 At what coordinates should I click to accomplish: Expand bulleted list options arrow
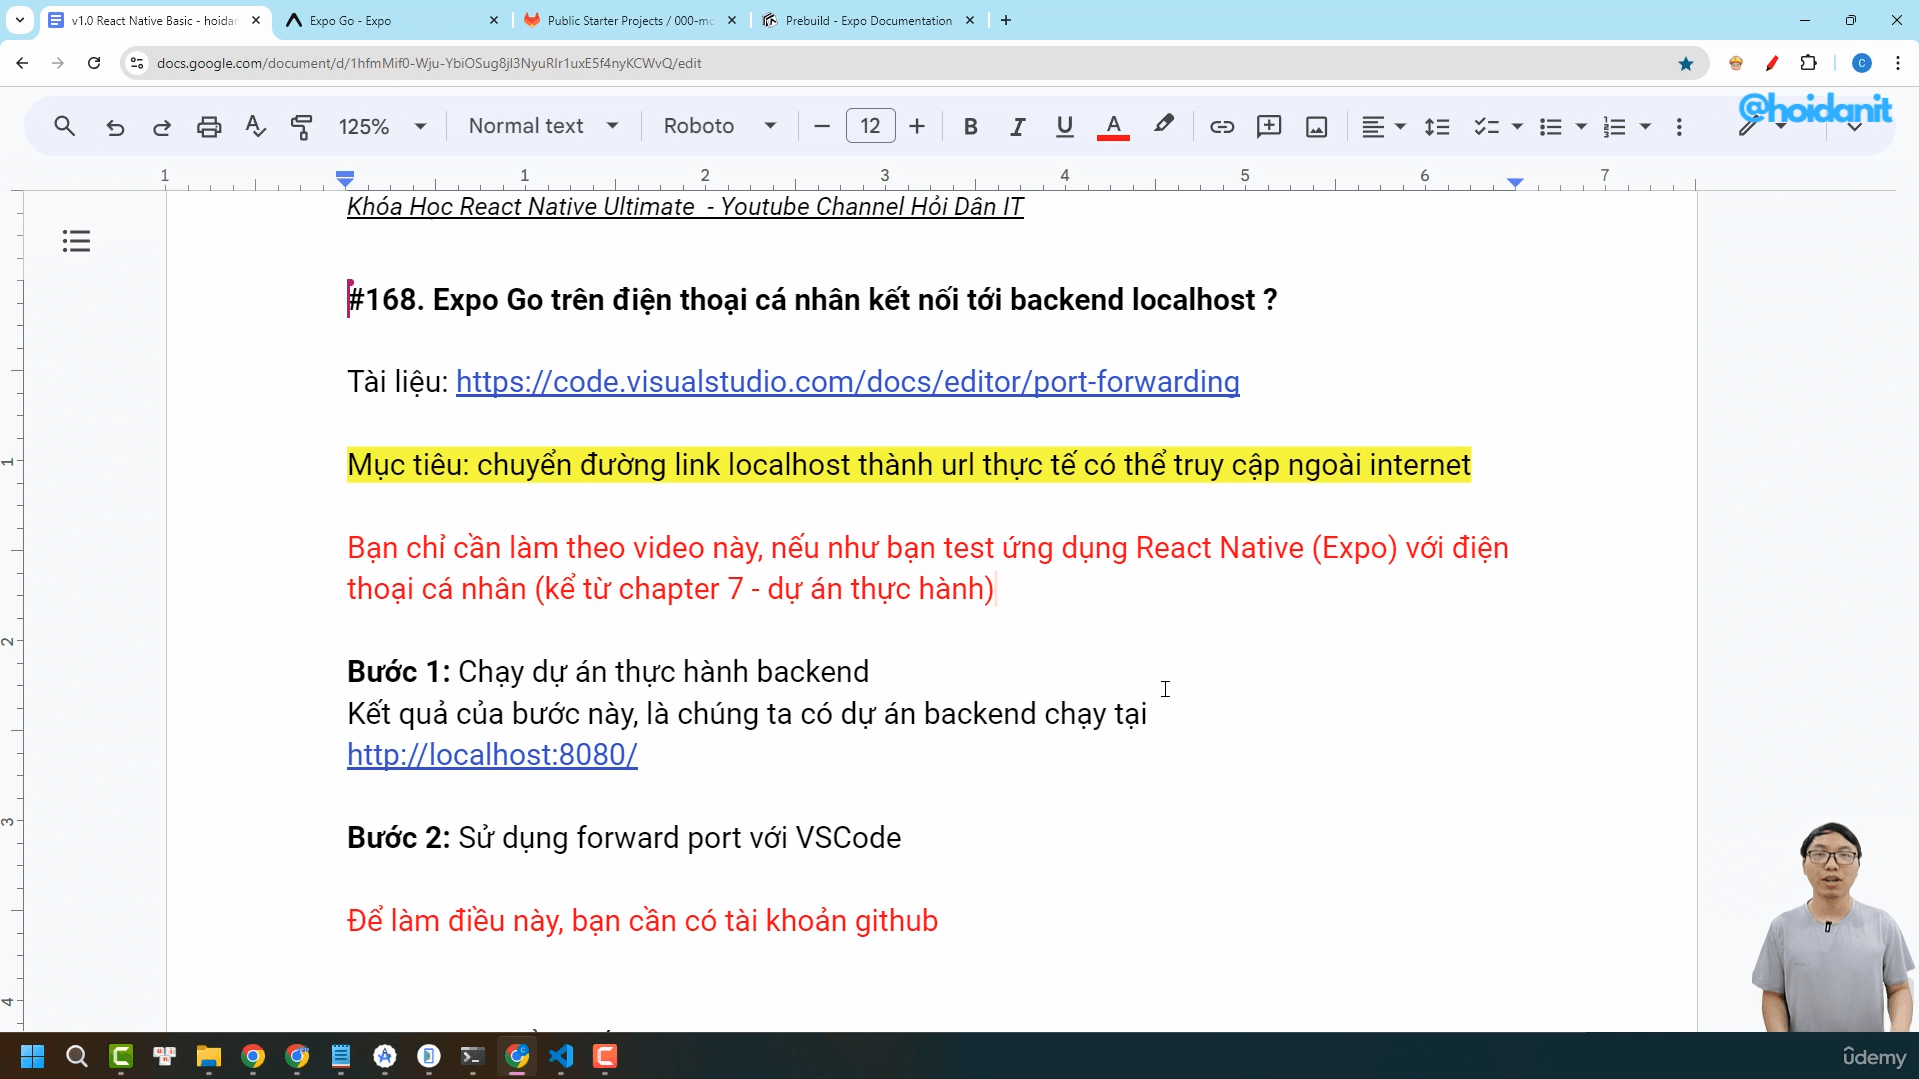[x=1581, y=127]
